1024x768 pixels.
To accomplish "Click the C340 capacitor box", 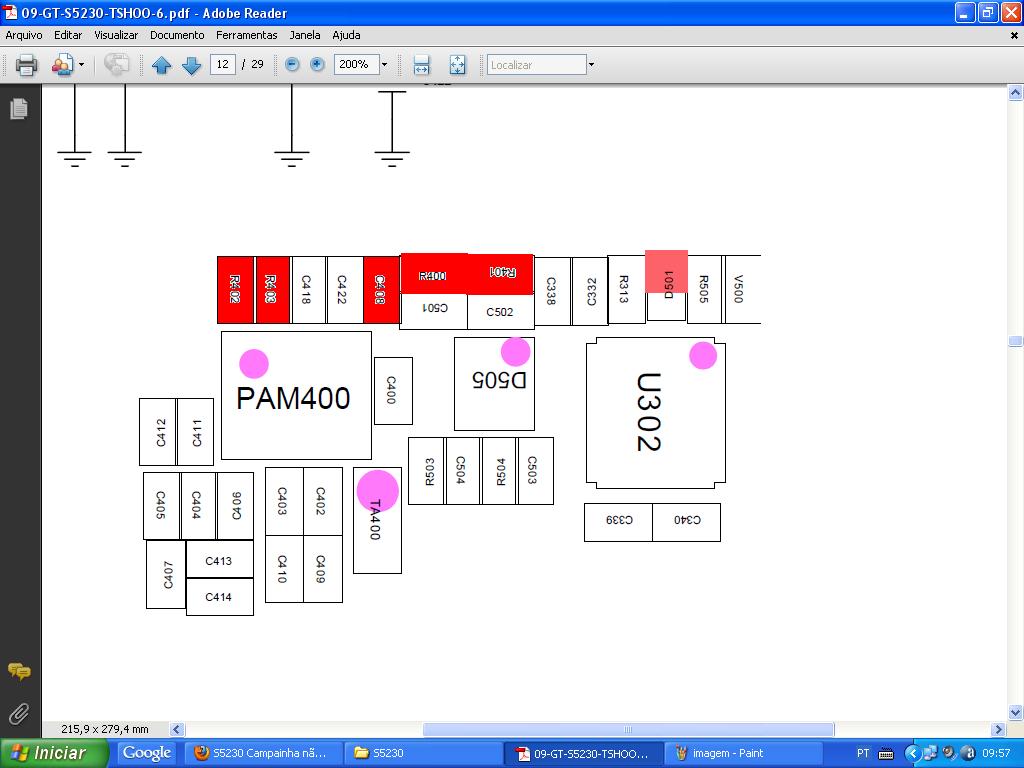I will 686,522.
